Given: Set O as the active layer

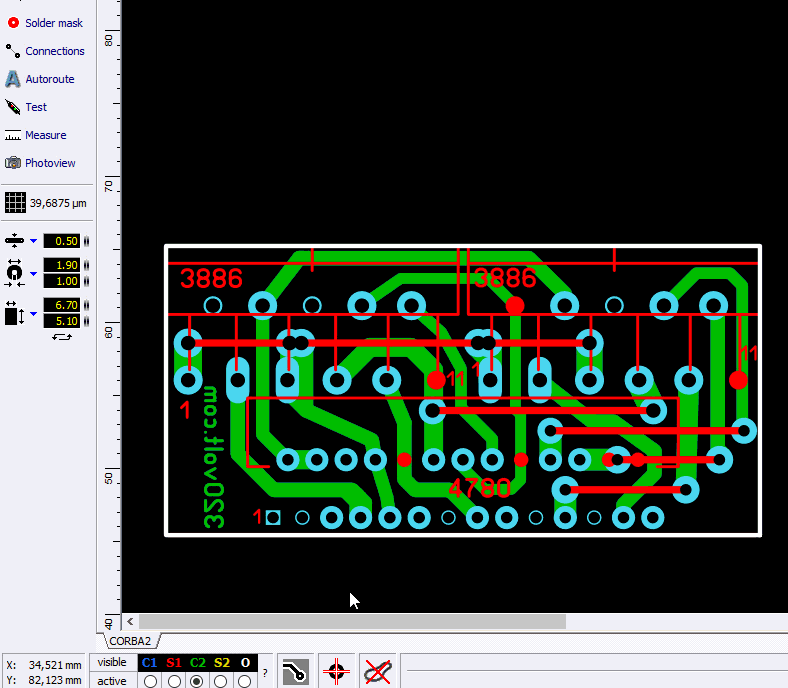Looking at the screenshot, I should [x=244, y=681].
